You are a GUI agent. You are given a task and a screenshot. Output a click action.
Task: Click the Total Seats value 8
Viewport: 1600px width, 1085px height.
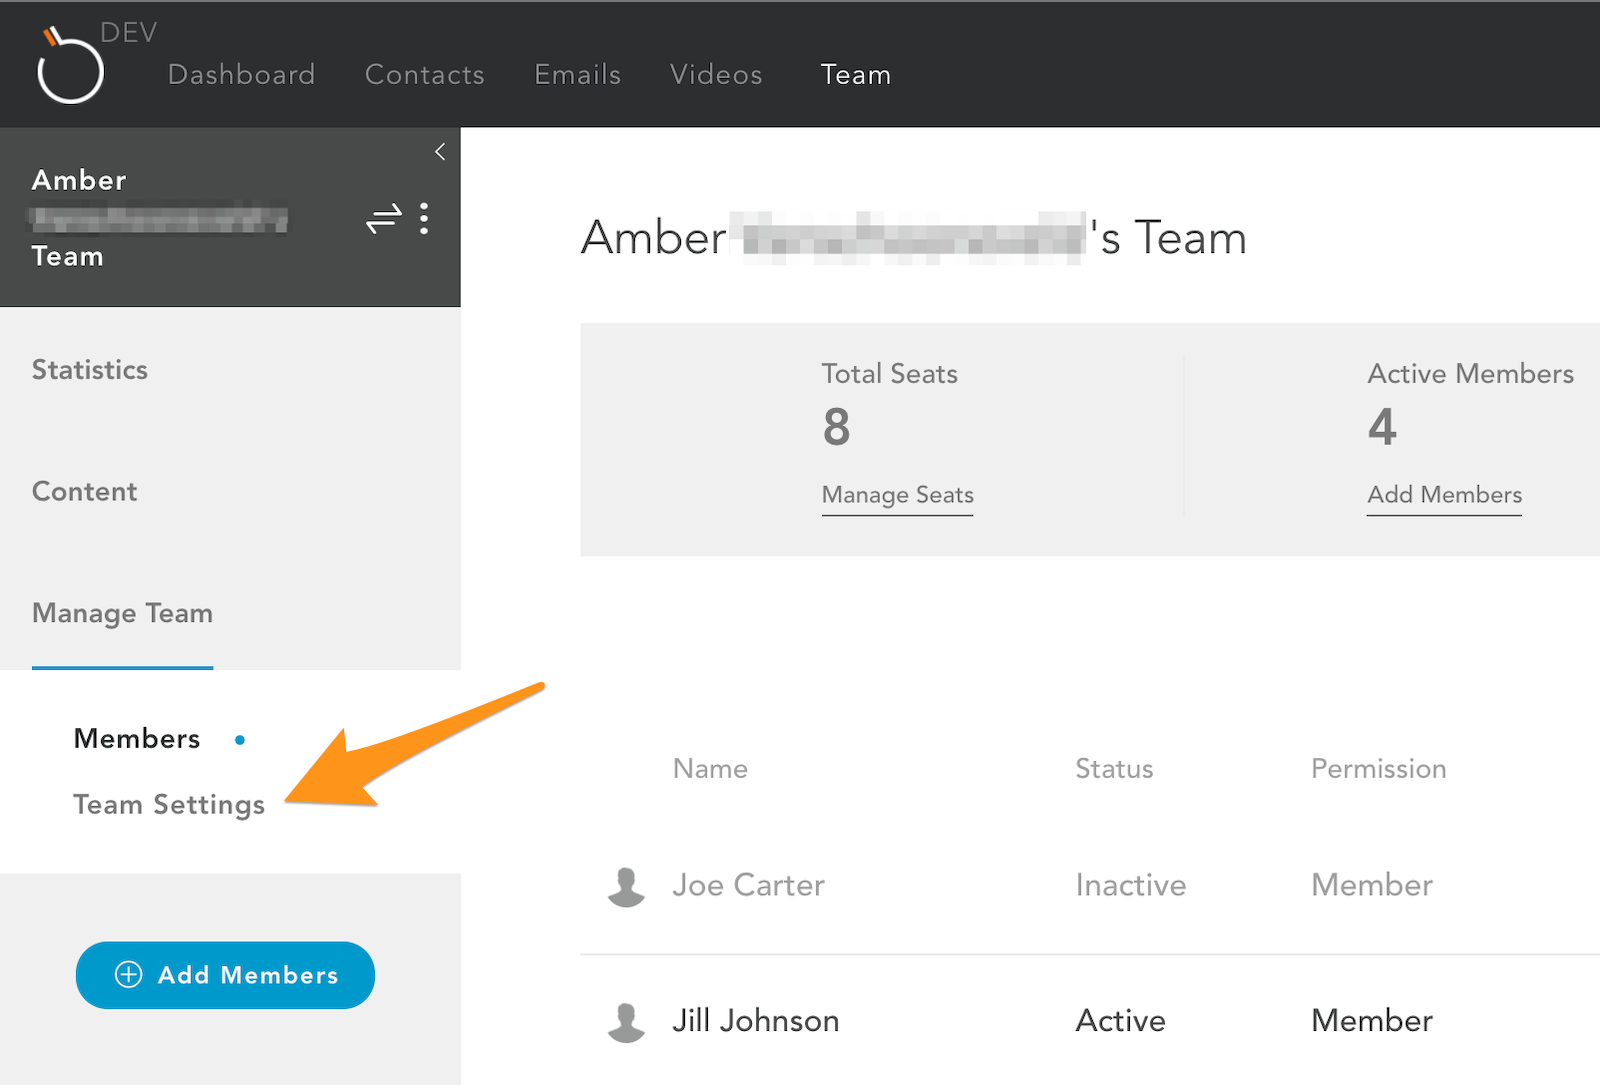[837, 427]
